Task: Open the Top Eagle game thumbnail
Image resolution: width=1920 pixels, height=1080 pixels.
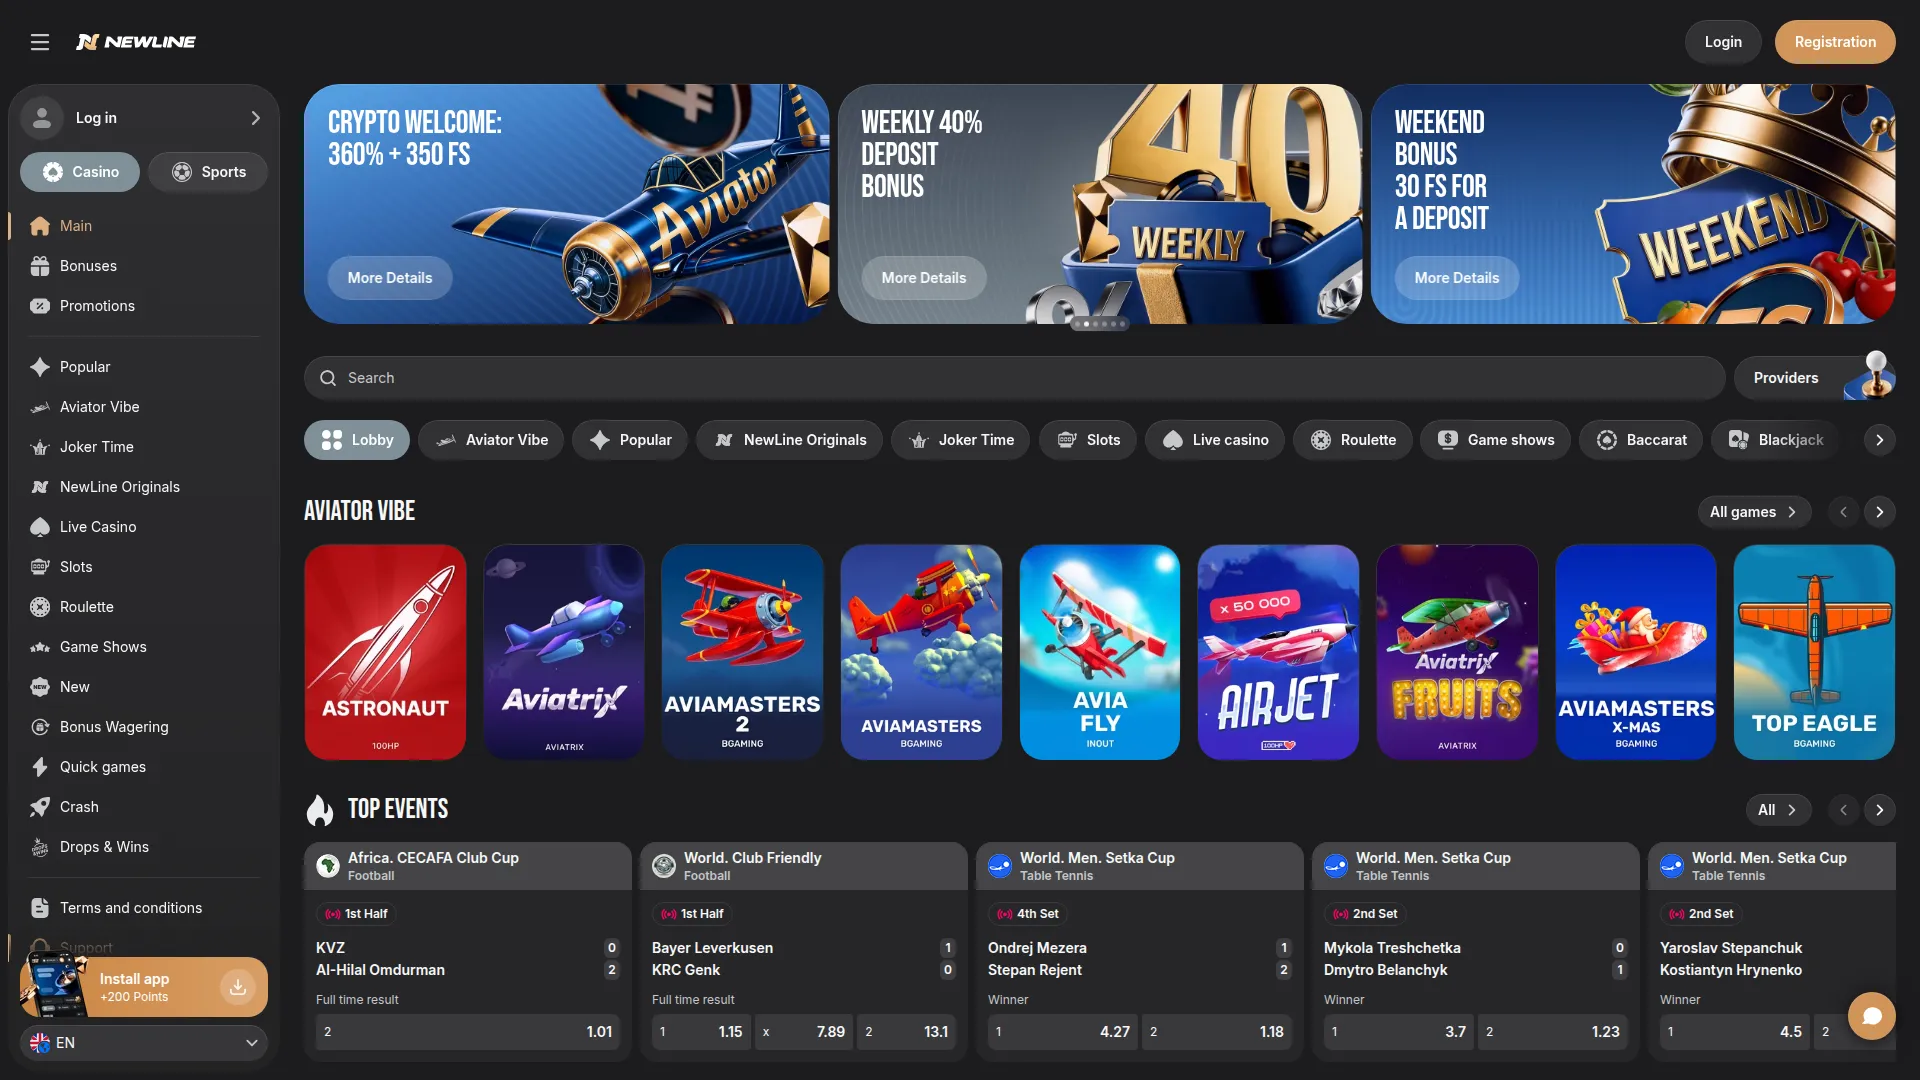Action: coord(1815,652)
